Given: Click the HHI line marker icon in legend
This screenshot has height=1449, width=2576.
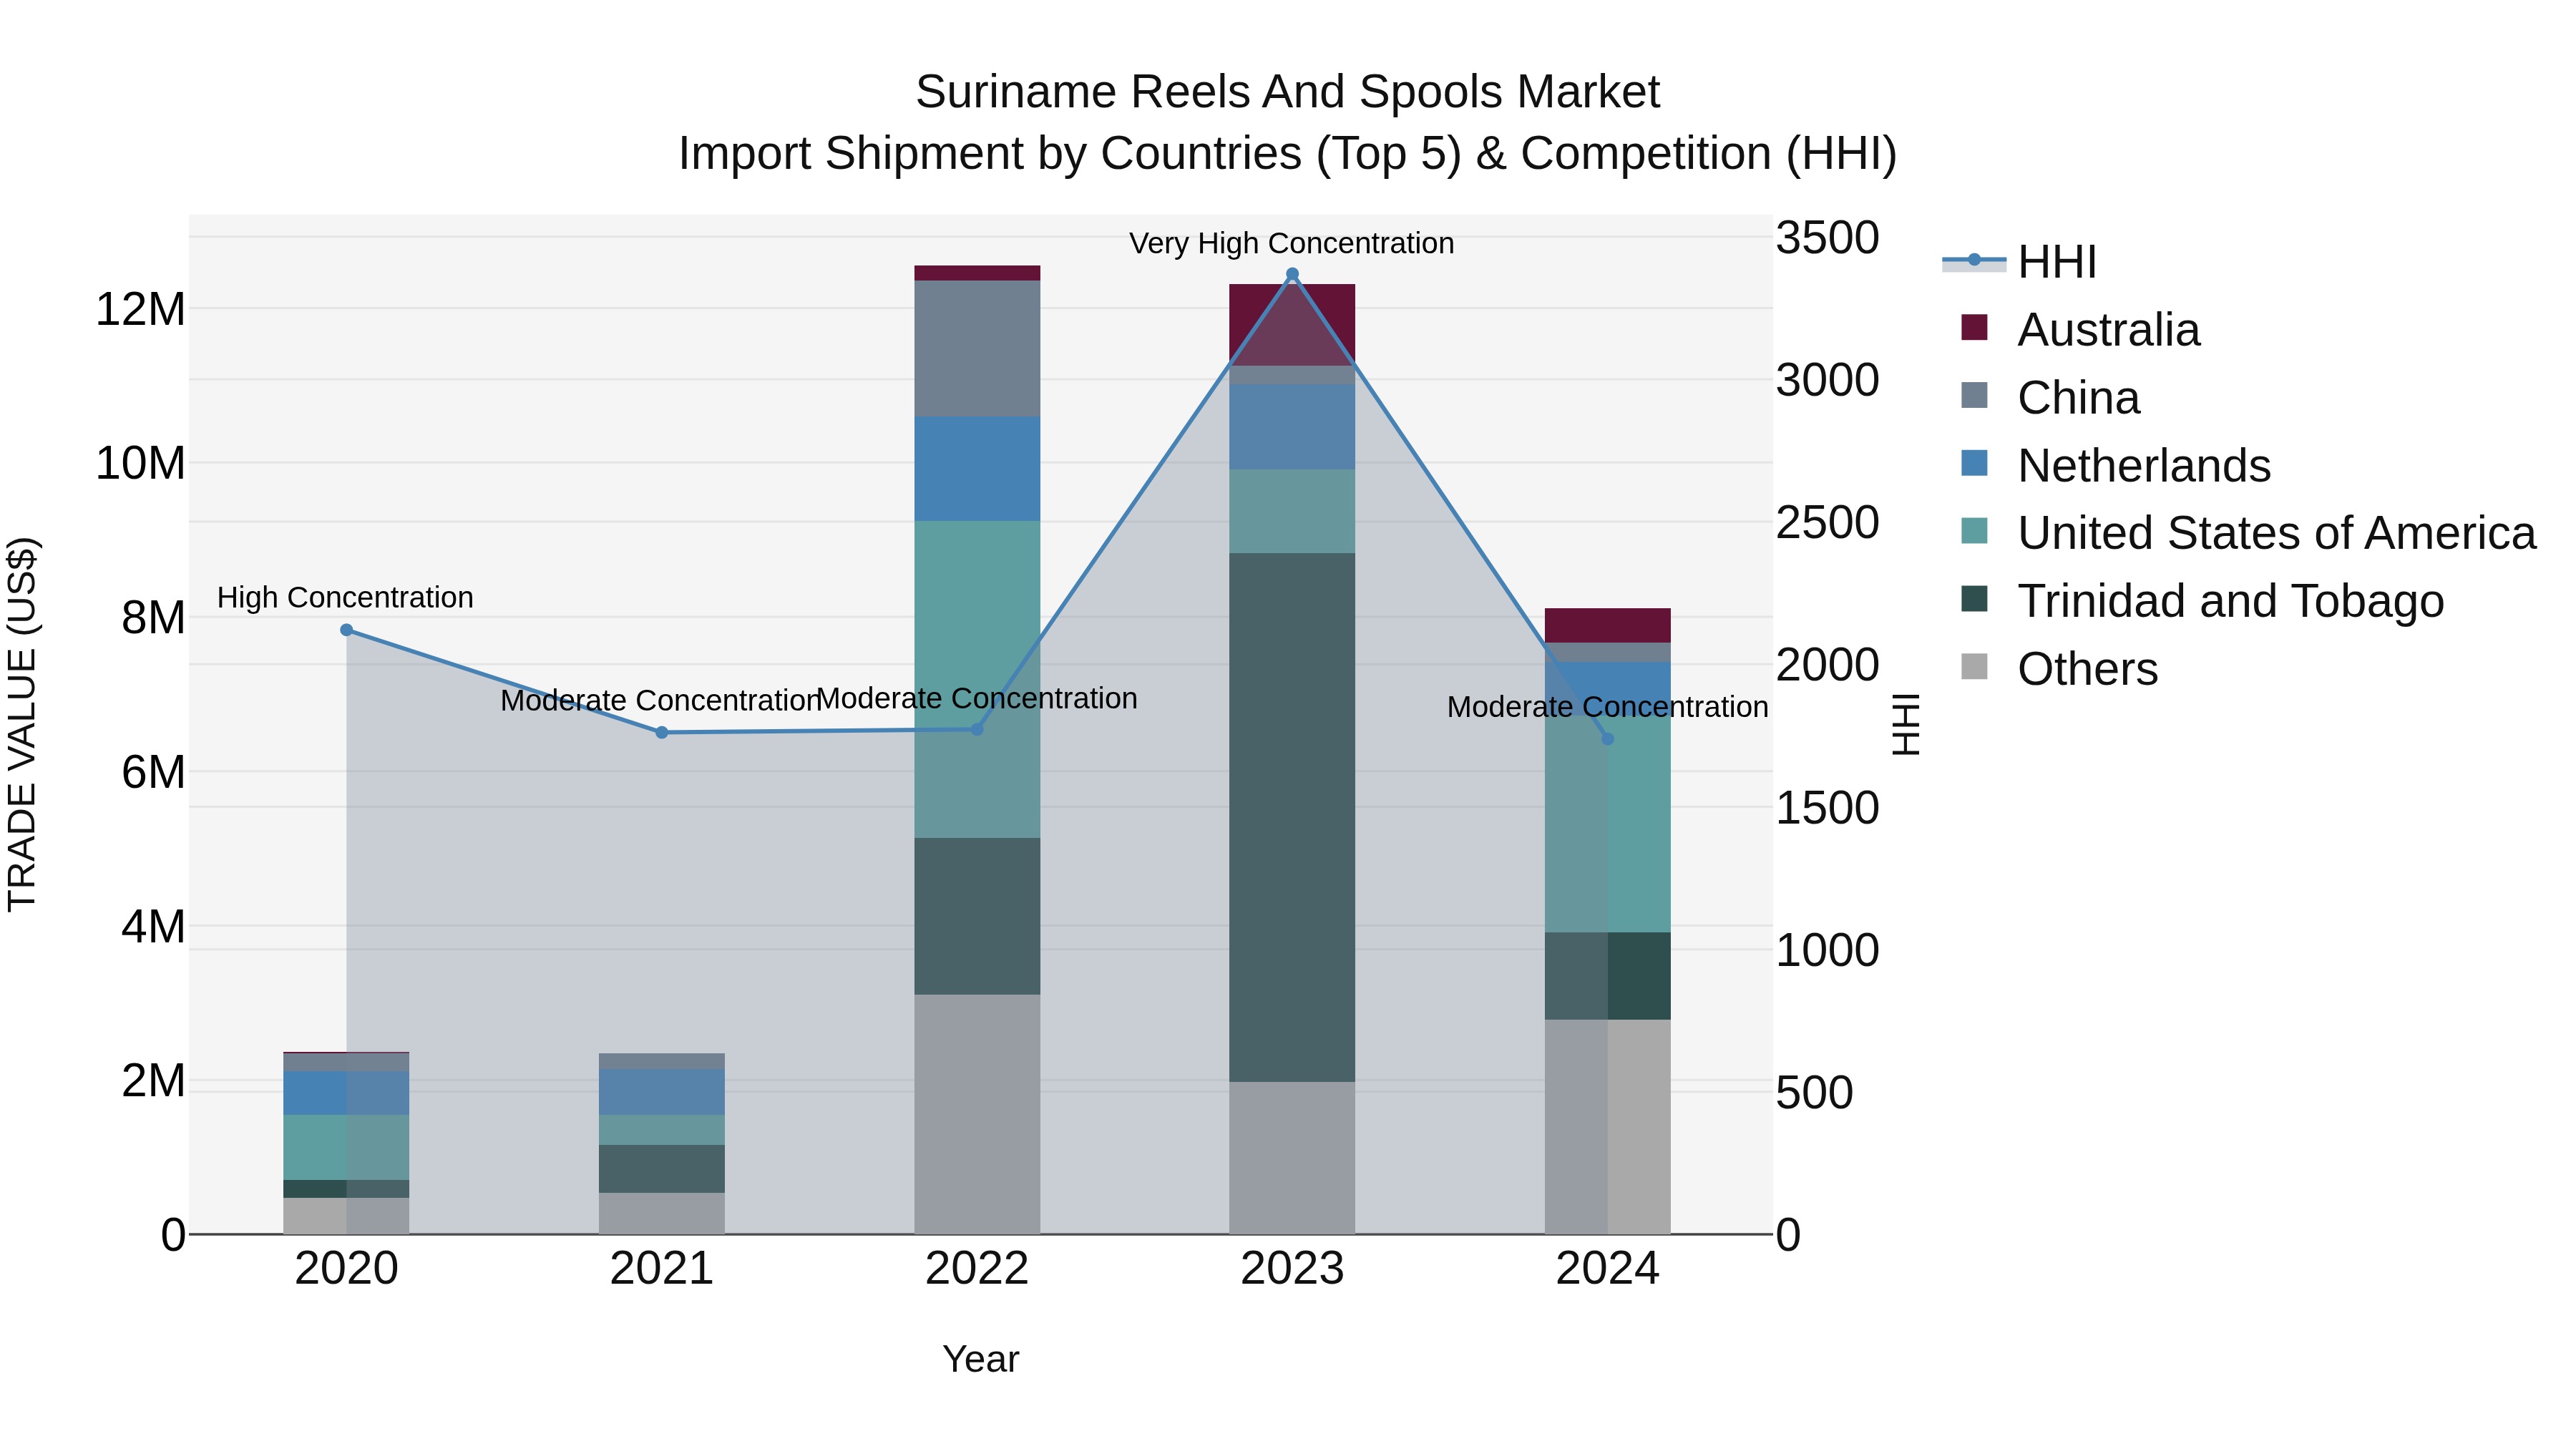Looking at the screenshot, I should click(x=1974, y=261).
